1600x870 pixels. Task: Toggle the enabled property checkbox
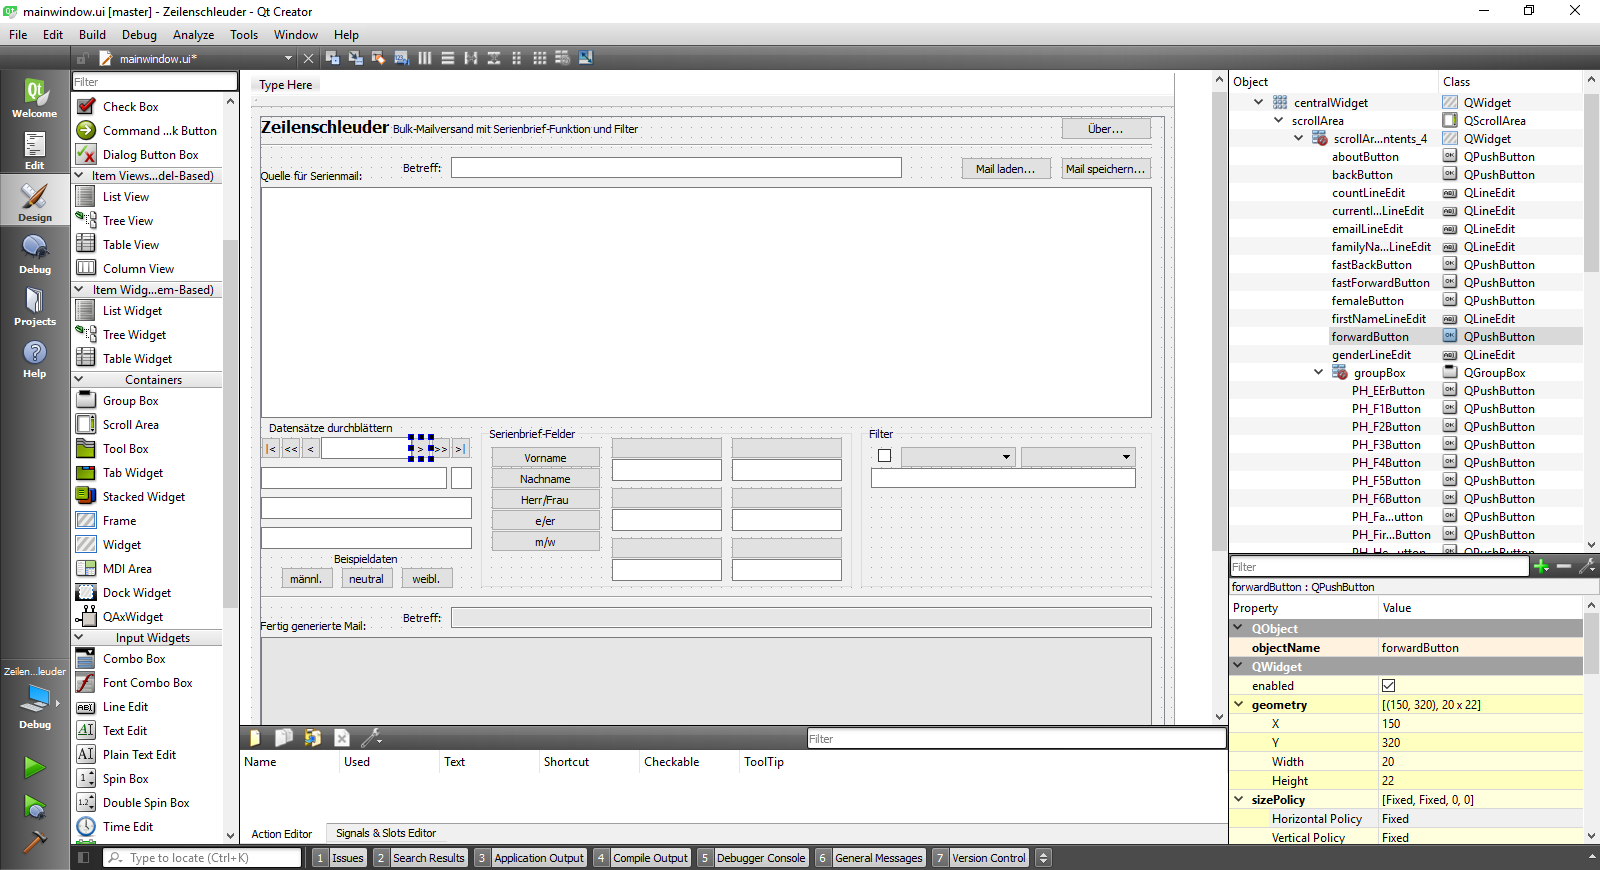[x=1388, y=686]
